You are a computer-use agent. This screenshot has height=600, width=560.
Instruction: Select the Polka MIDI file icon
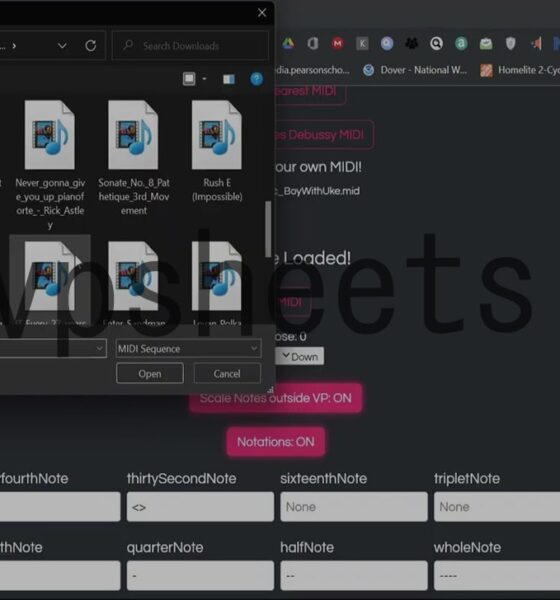[x=217, y=276]
